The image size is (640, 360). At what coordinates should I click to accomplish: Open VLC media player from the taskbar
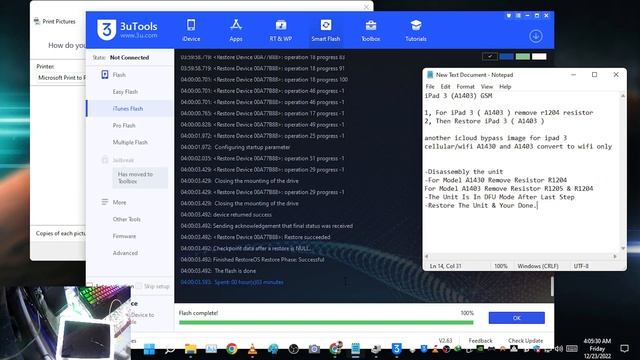tap(252, 349)
